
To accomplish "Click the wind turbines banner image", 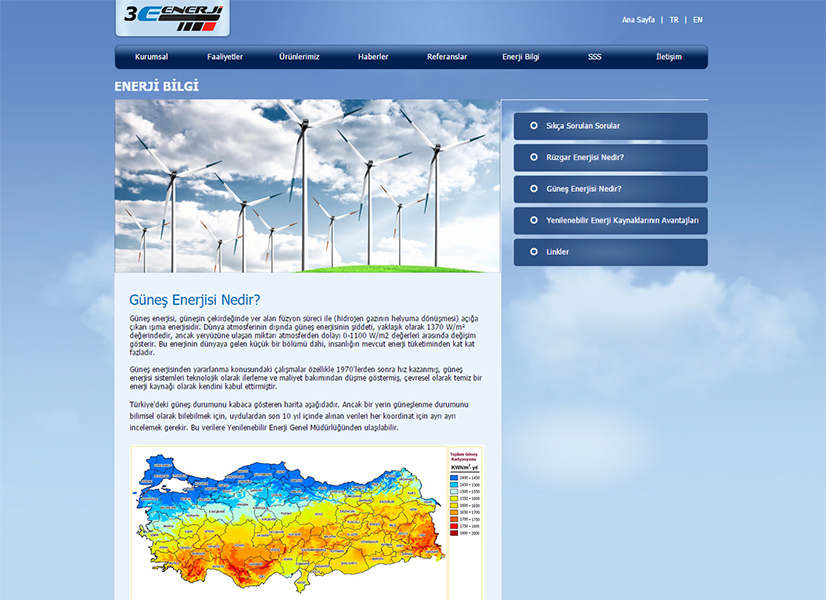I will coord(307,185).
